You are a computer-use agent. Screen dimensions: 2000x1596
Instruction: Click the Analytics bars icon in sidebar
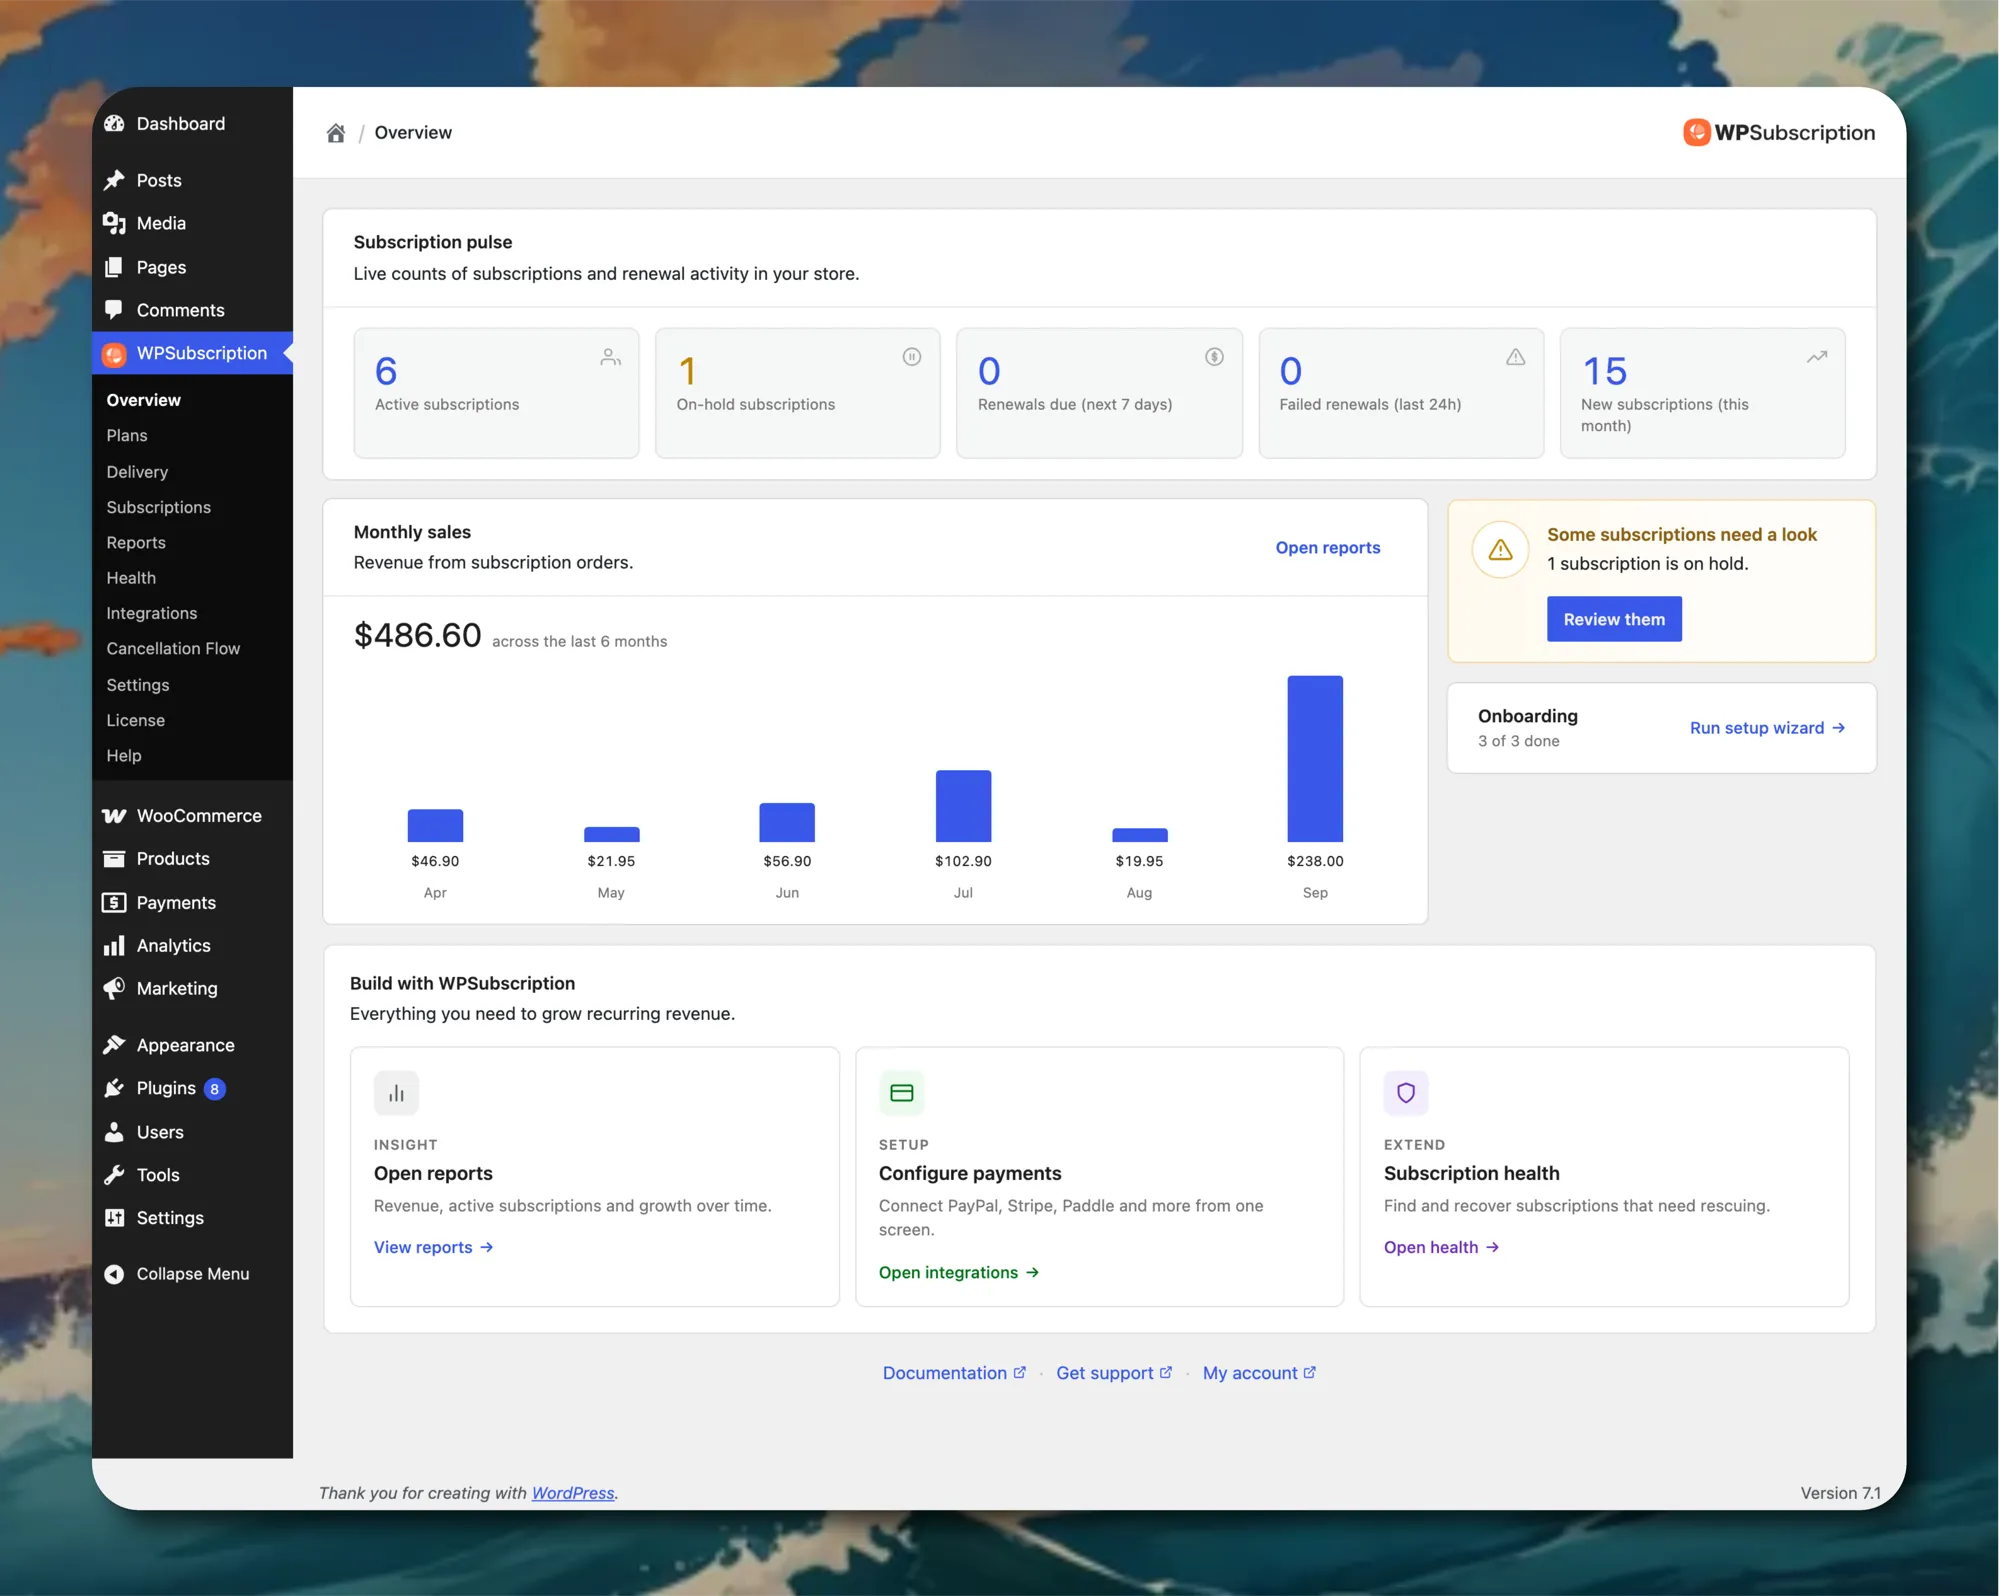(114, 946)
